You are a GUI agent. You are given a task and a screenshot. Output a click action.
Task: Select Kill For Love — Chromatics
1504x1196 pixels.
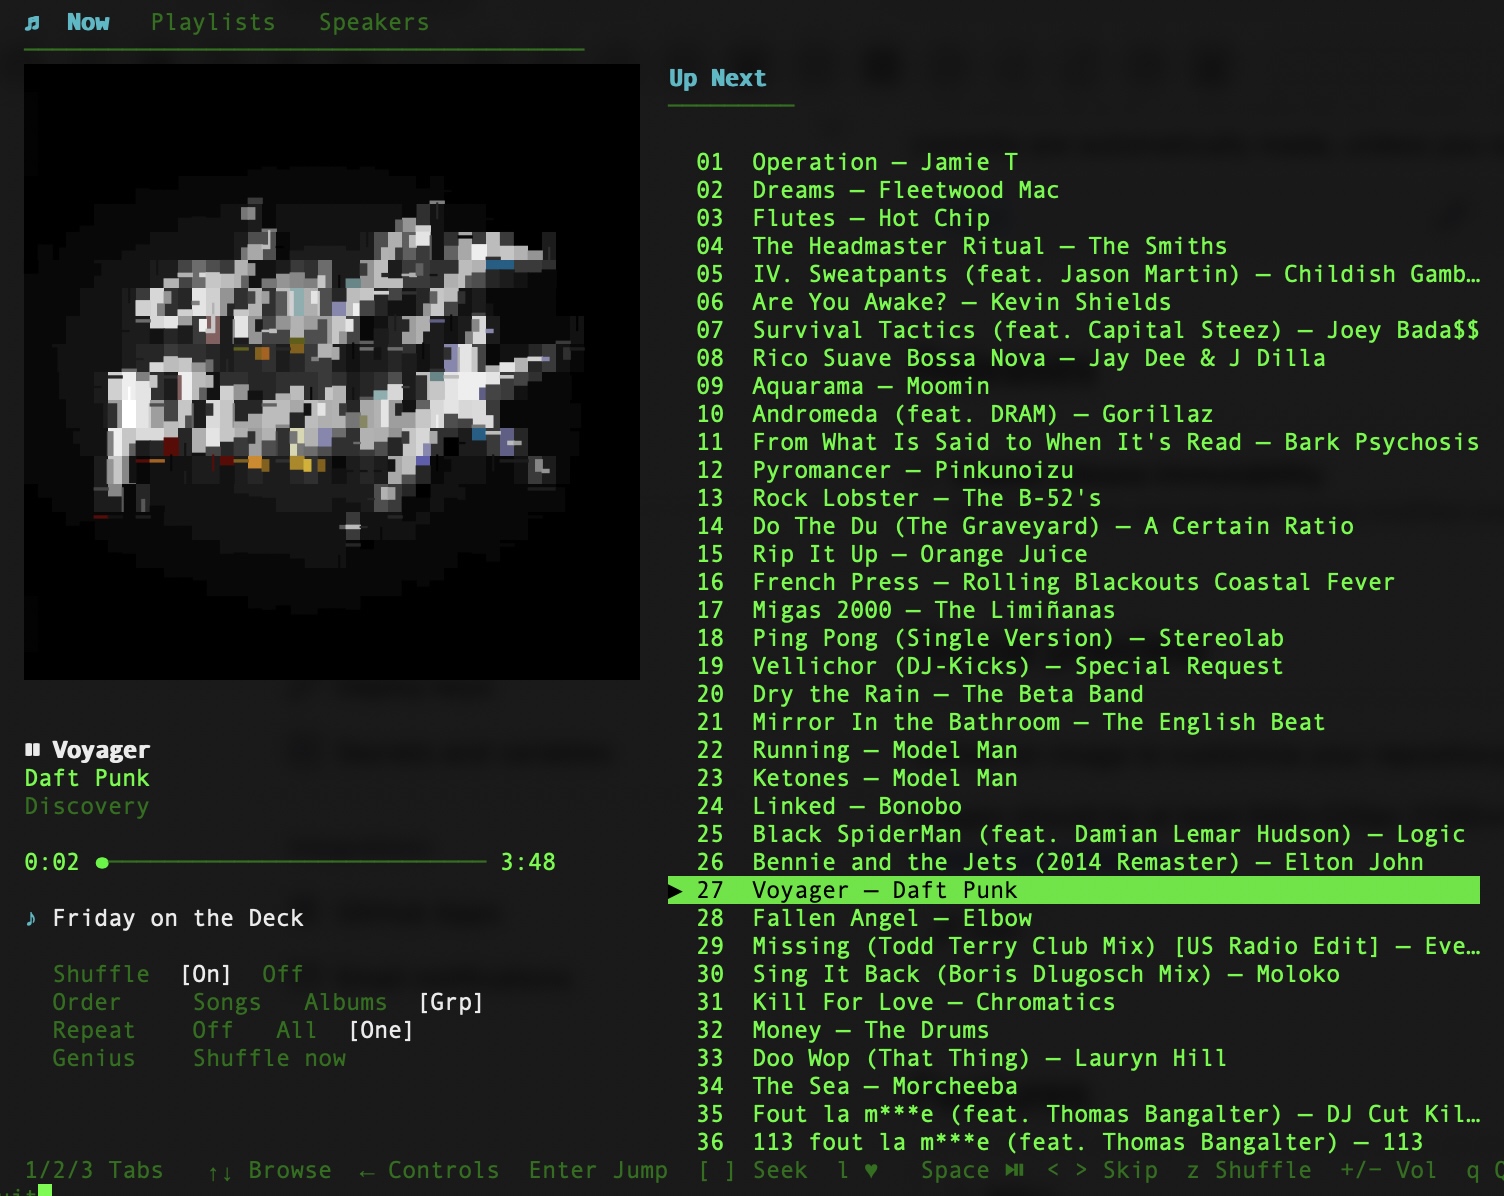1074,1002
